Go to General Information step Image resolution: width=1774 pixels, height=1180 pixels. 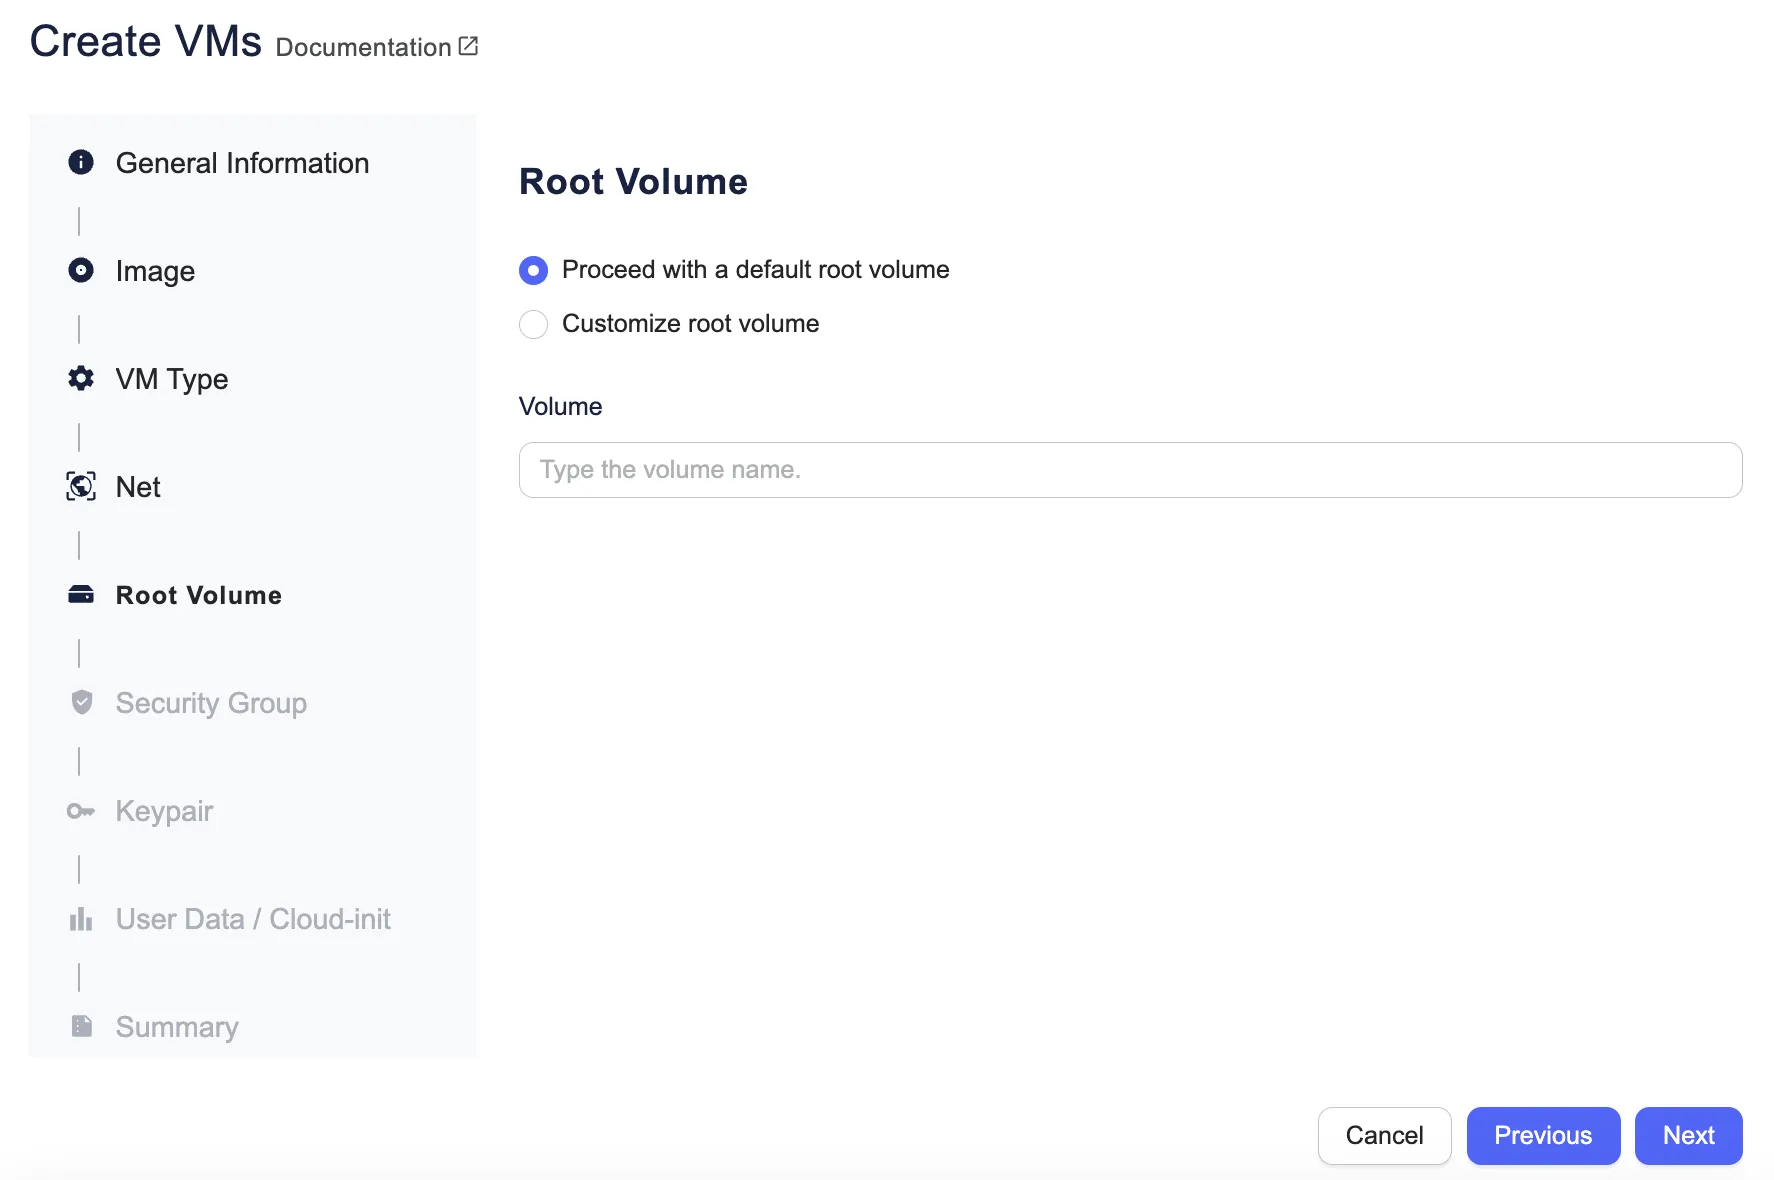[242, 163]
